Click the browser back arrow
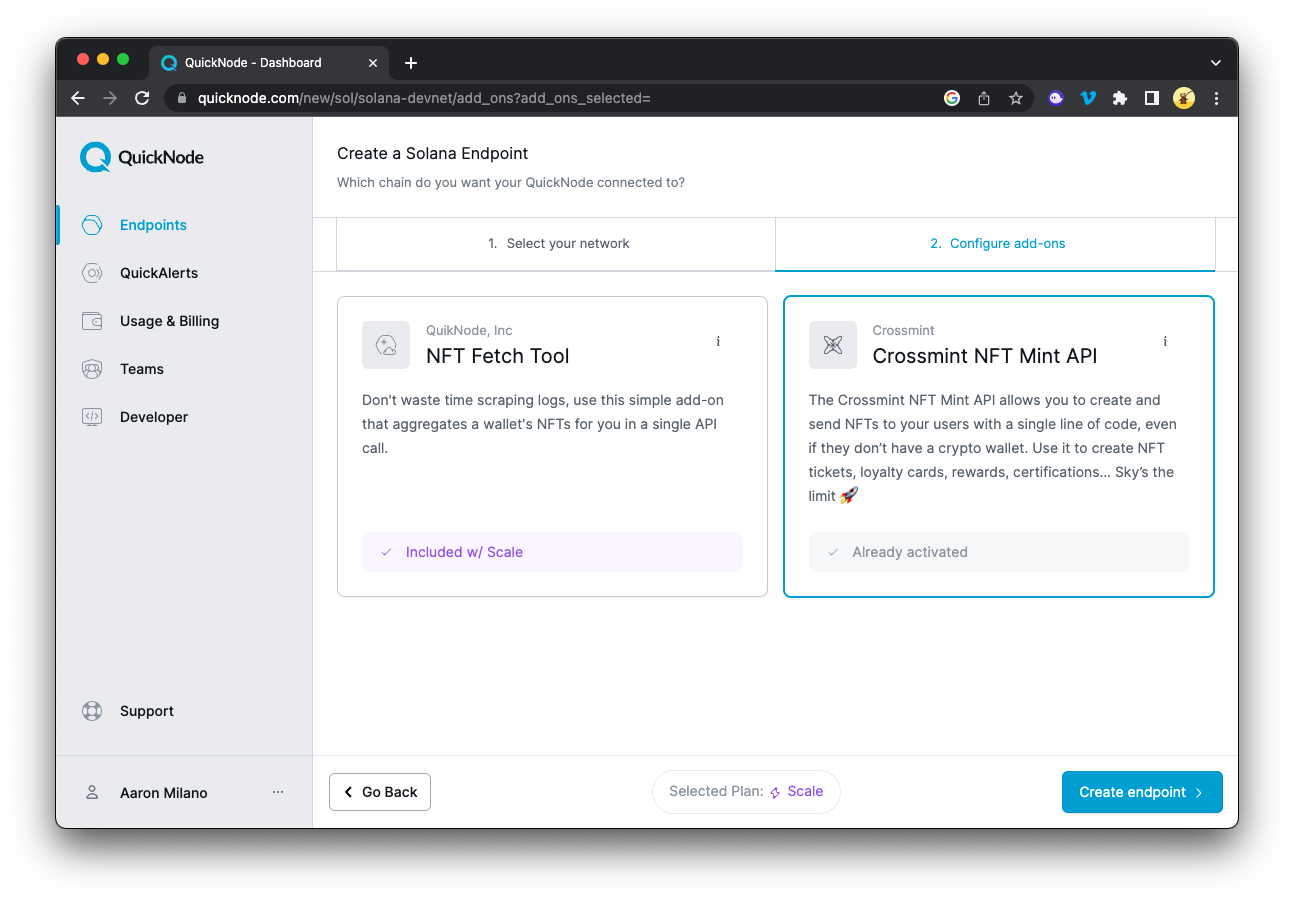 click(78, 98)
